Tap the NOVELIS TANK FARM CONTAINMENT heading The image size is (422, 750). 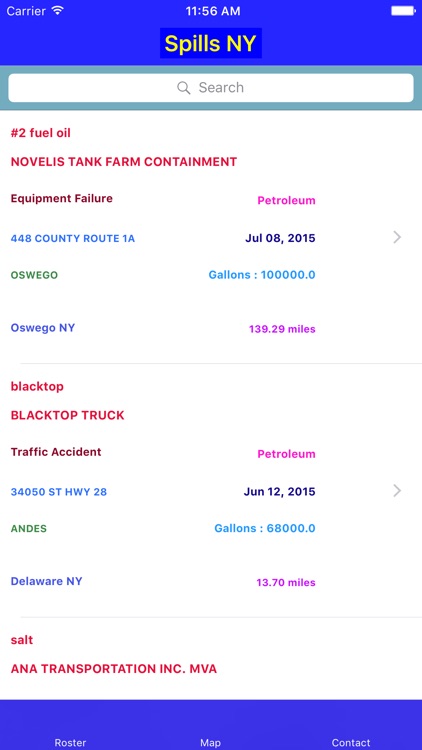(124, 162)
